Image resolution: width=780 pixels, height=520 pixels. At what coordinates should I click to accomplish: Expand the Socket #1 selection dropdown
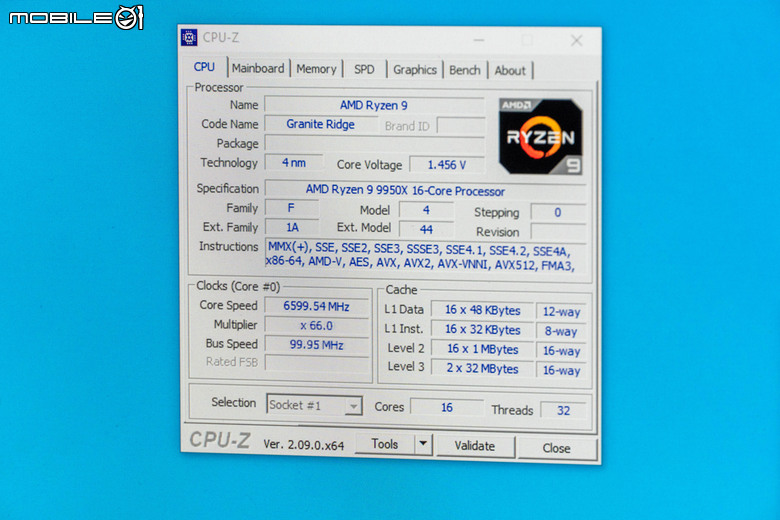[353, 406]
